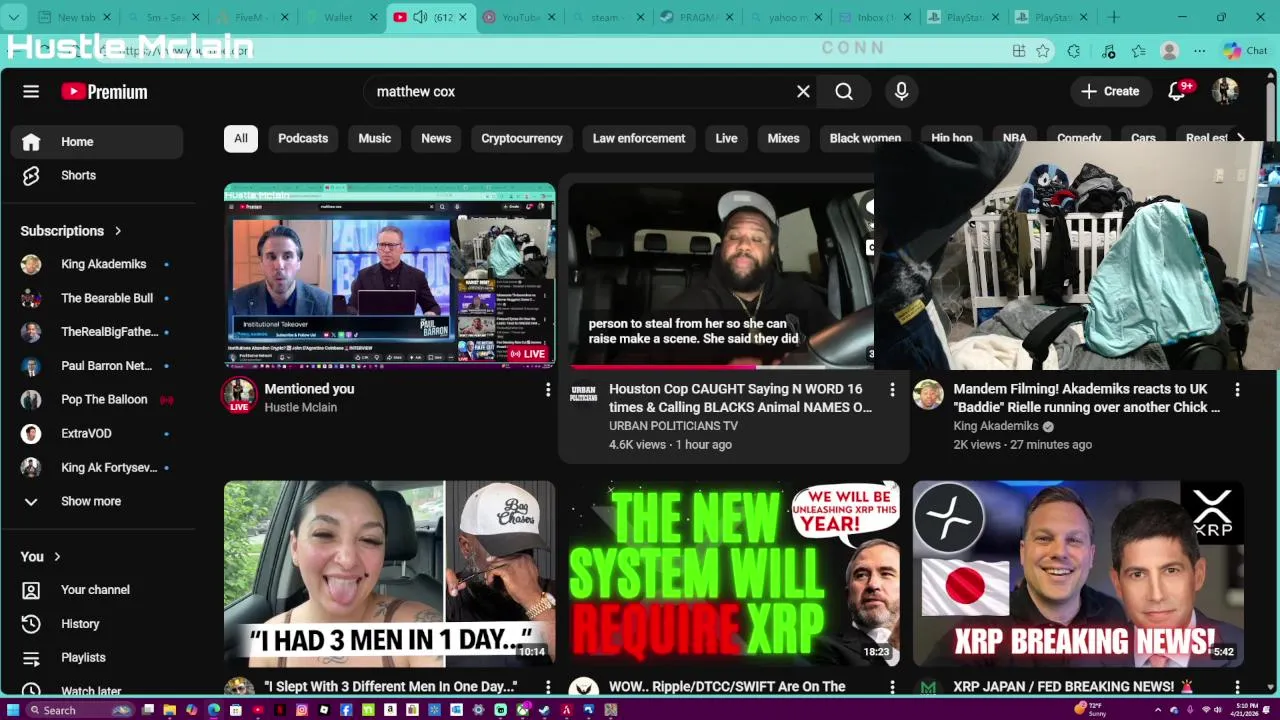Open the account avatar menu
Viewport: 1280px width, 720px height.
coord(1225,91)
